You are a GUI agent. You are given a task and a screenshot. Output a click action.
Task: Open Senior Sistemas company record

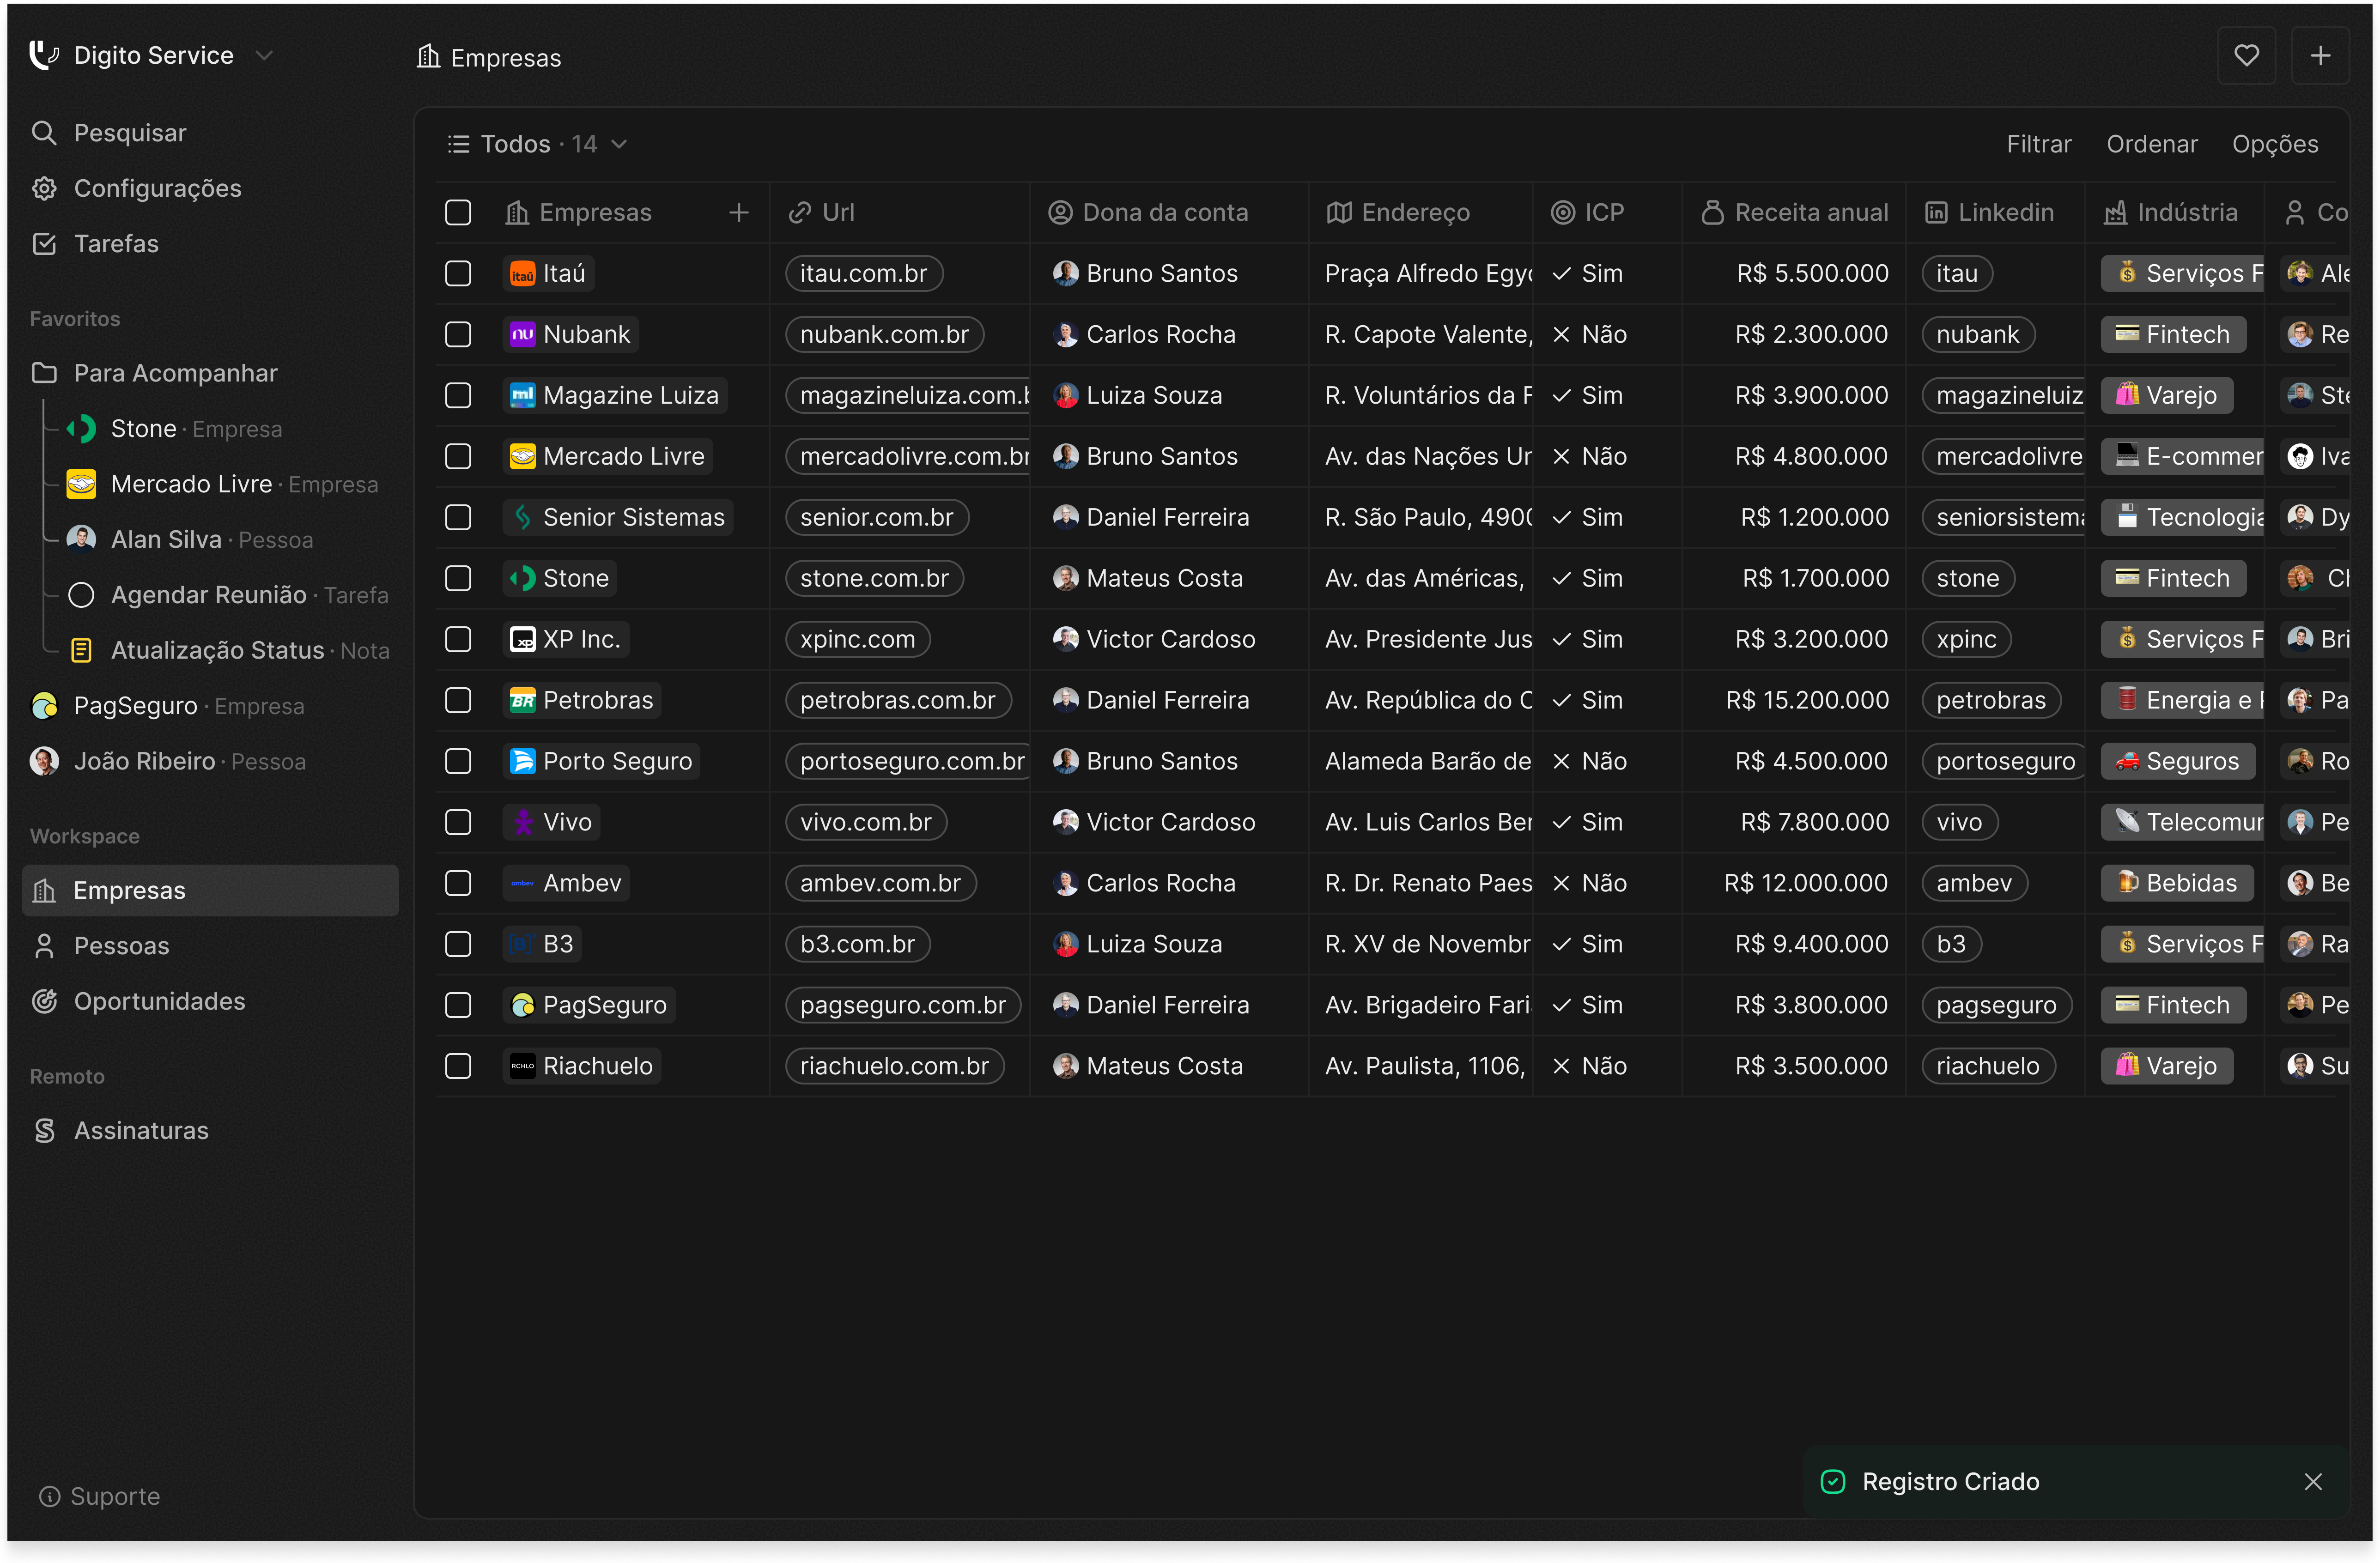click(x=618, y=517)
